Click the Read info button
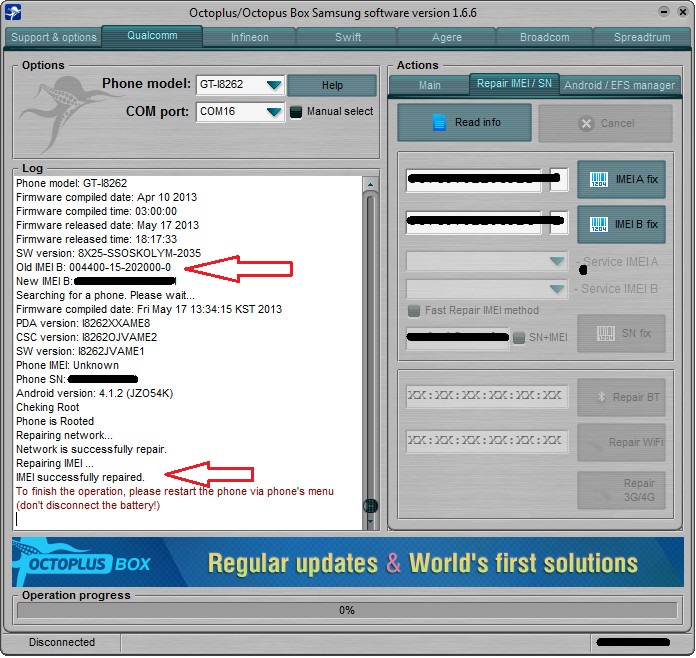 click(x=464, y=123)
